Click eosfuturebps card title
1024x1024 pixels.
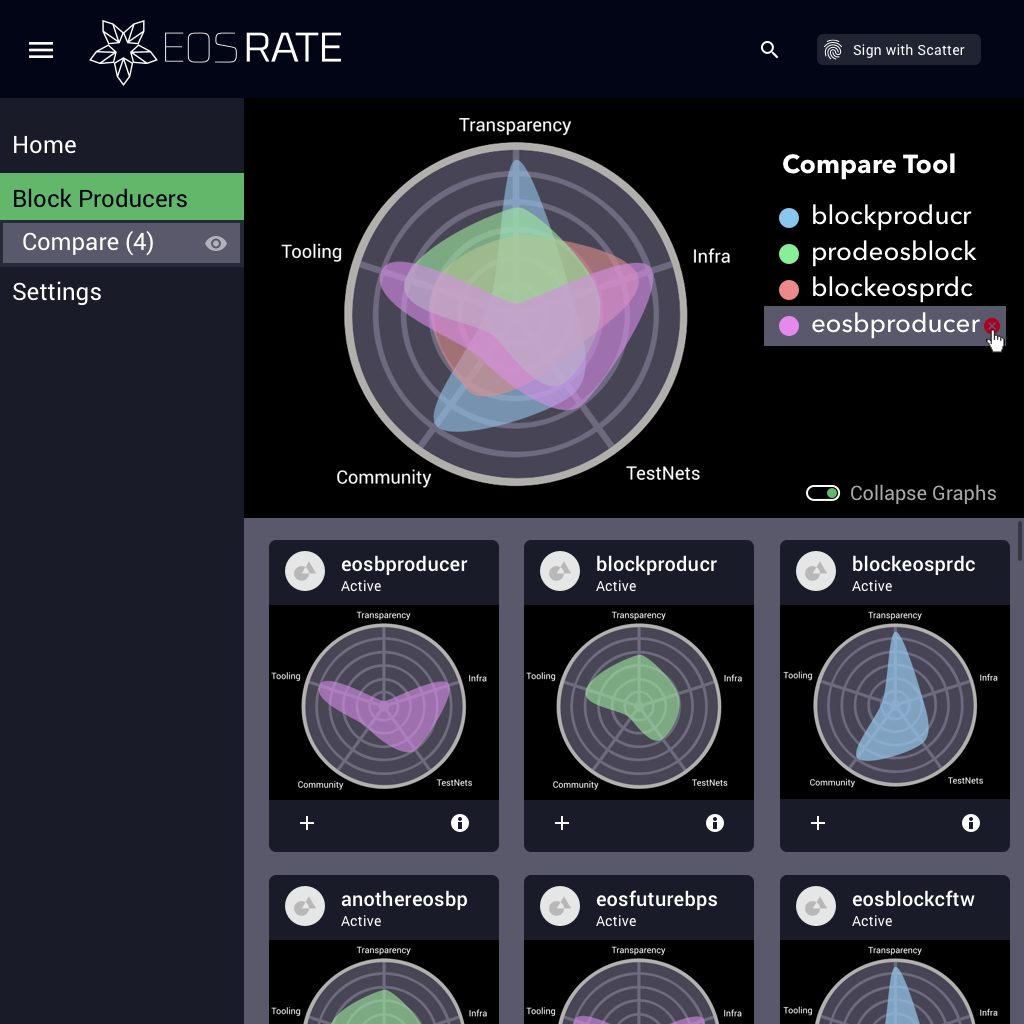656,899
